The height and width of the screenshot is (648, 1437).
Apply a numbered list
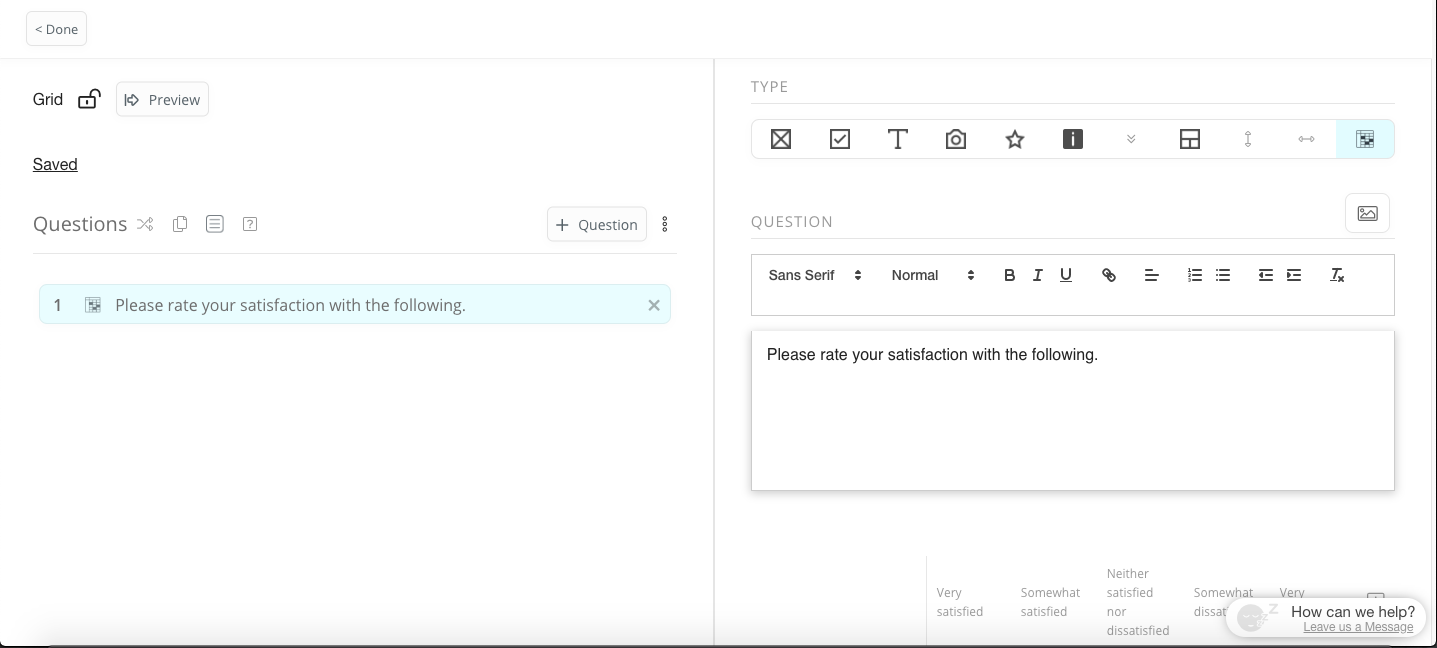[1195, 275]
